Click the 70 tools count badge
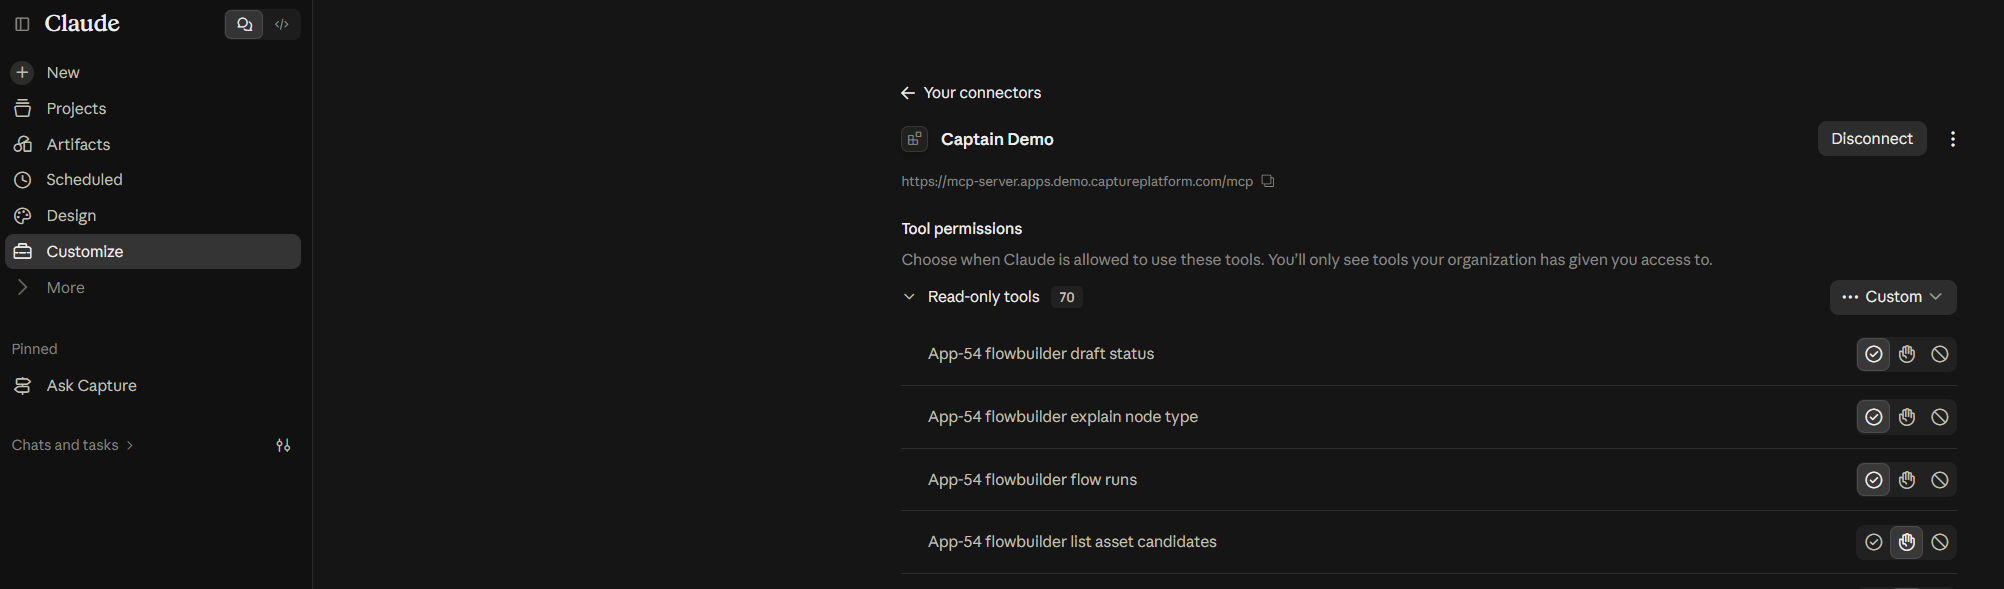 pos(1067,297)
